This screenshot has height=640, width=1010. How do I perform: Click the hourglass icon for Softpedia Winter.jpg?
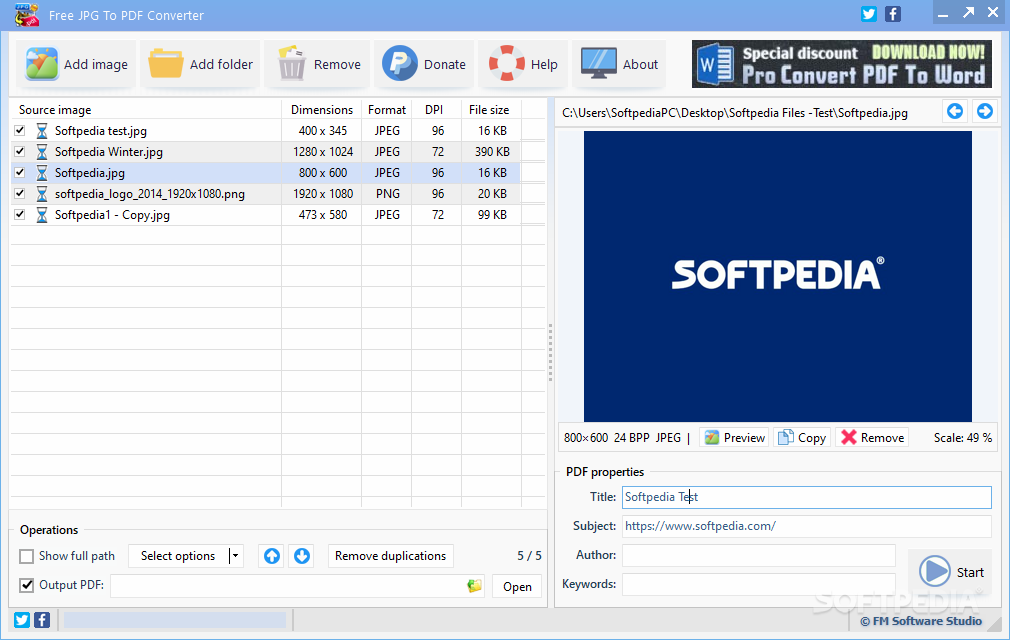coord(42,152)
